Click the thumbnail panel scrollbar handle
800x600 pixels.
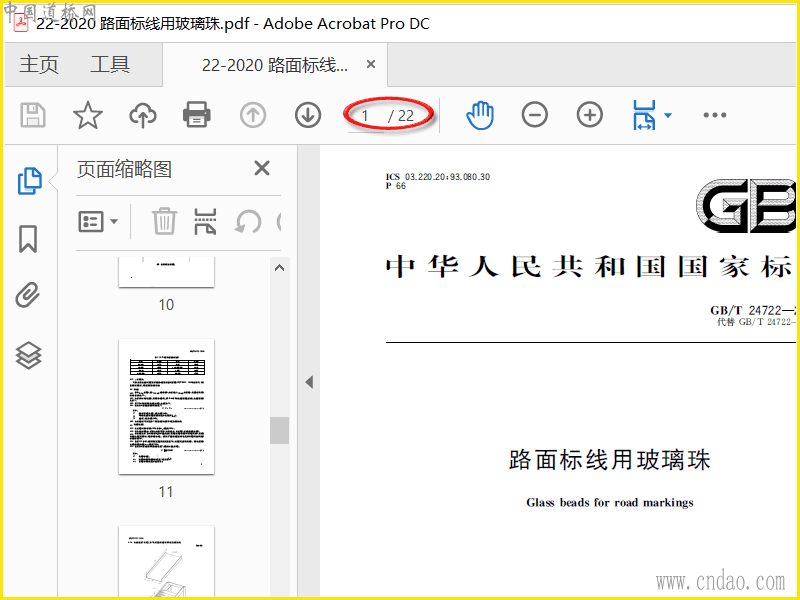tap(279, 430)
